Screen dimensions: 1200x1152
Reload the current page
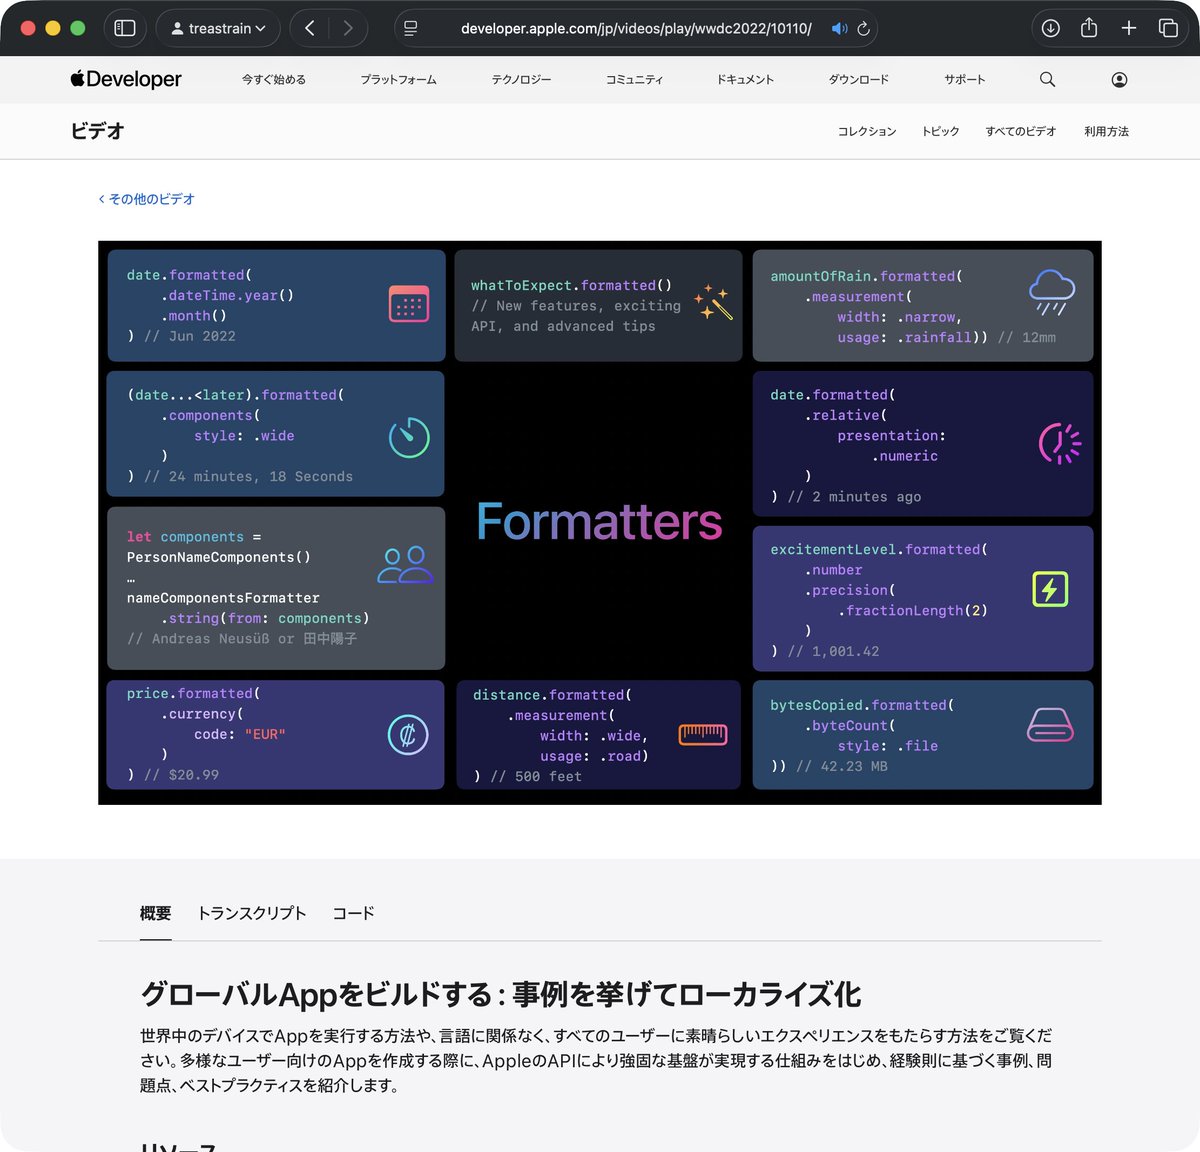[863, 28]
